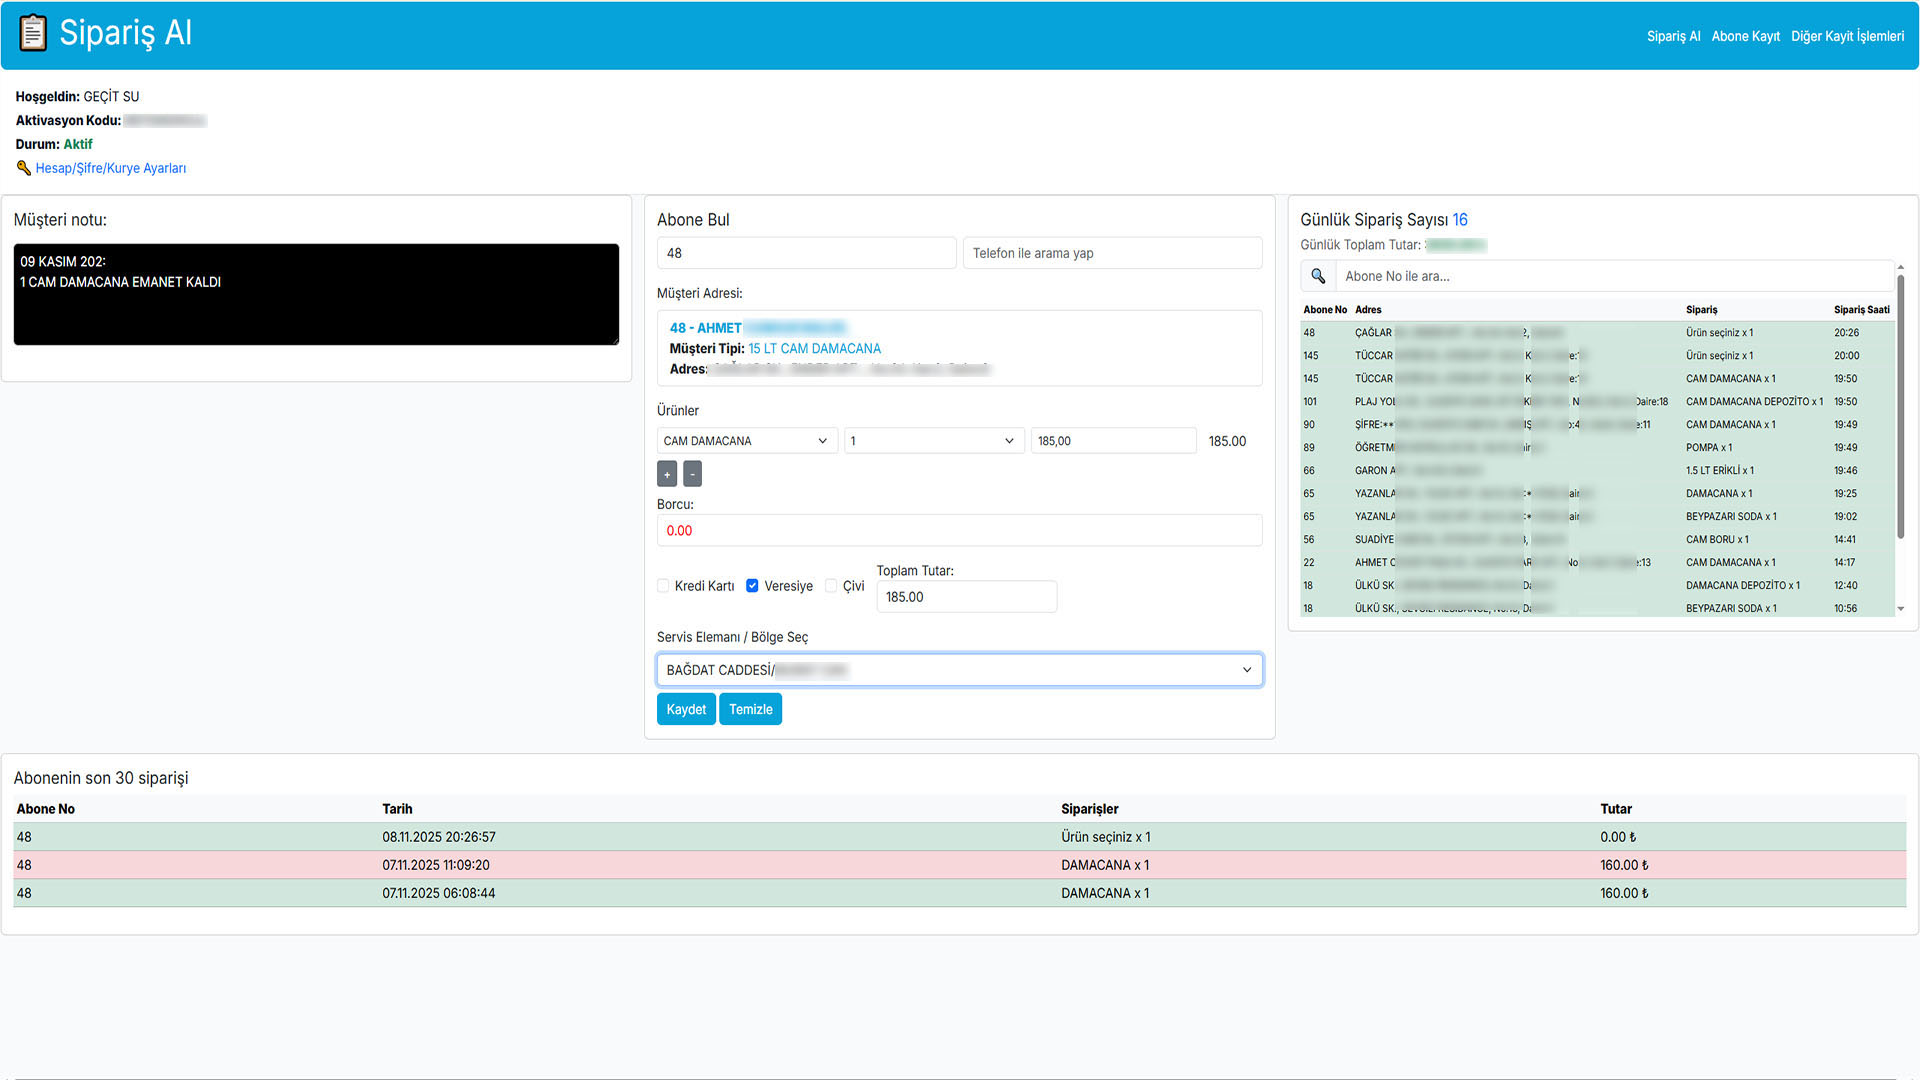
Task: Select the 08.11.2025 20:26:57 order row
Action: pyautogui.click(x=959, y=837)
